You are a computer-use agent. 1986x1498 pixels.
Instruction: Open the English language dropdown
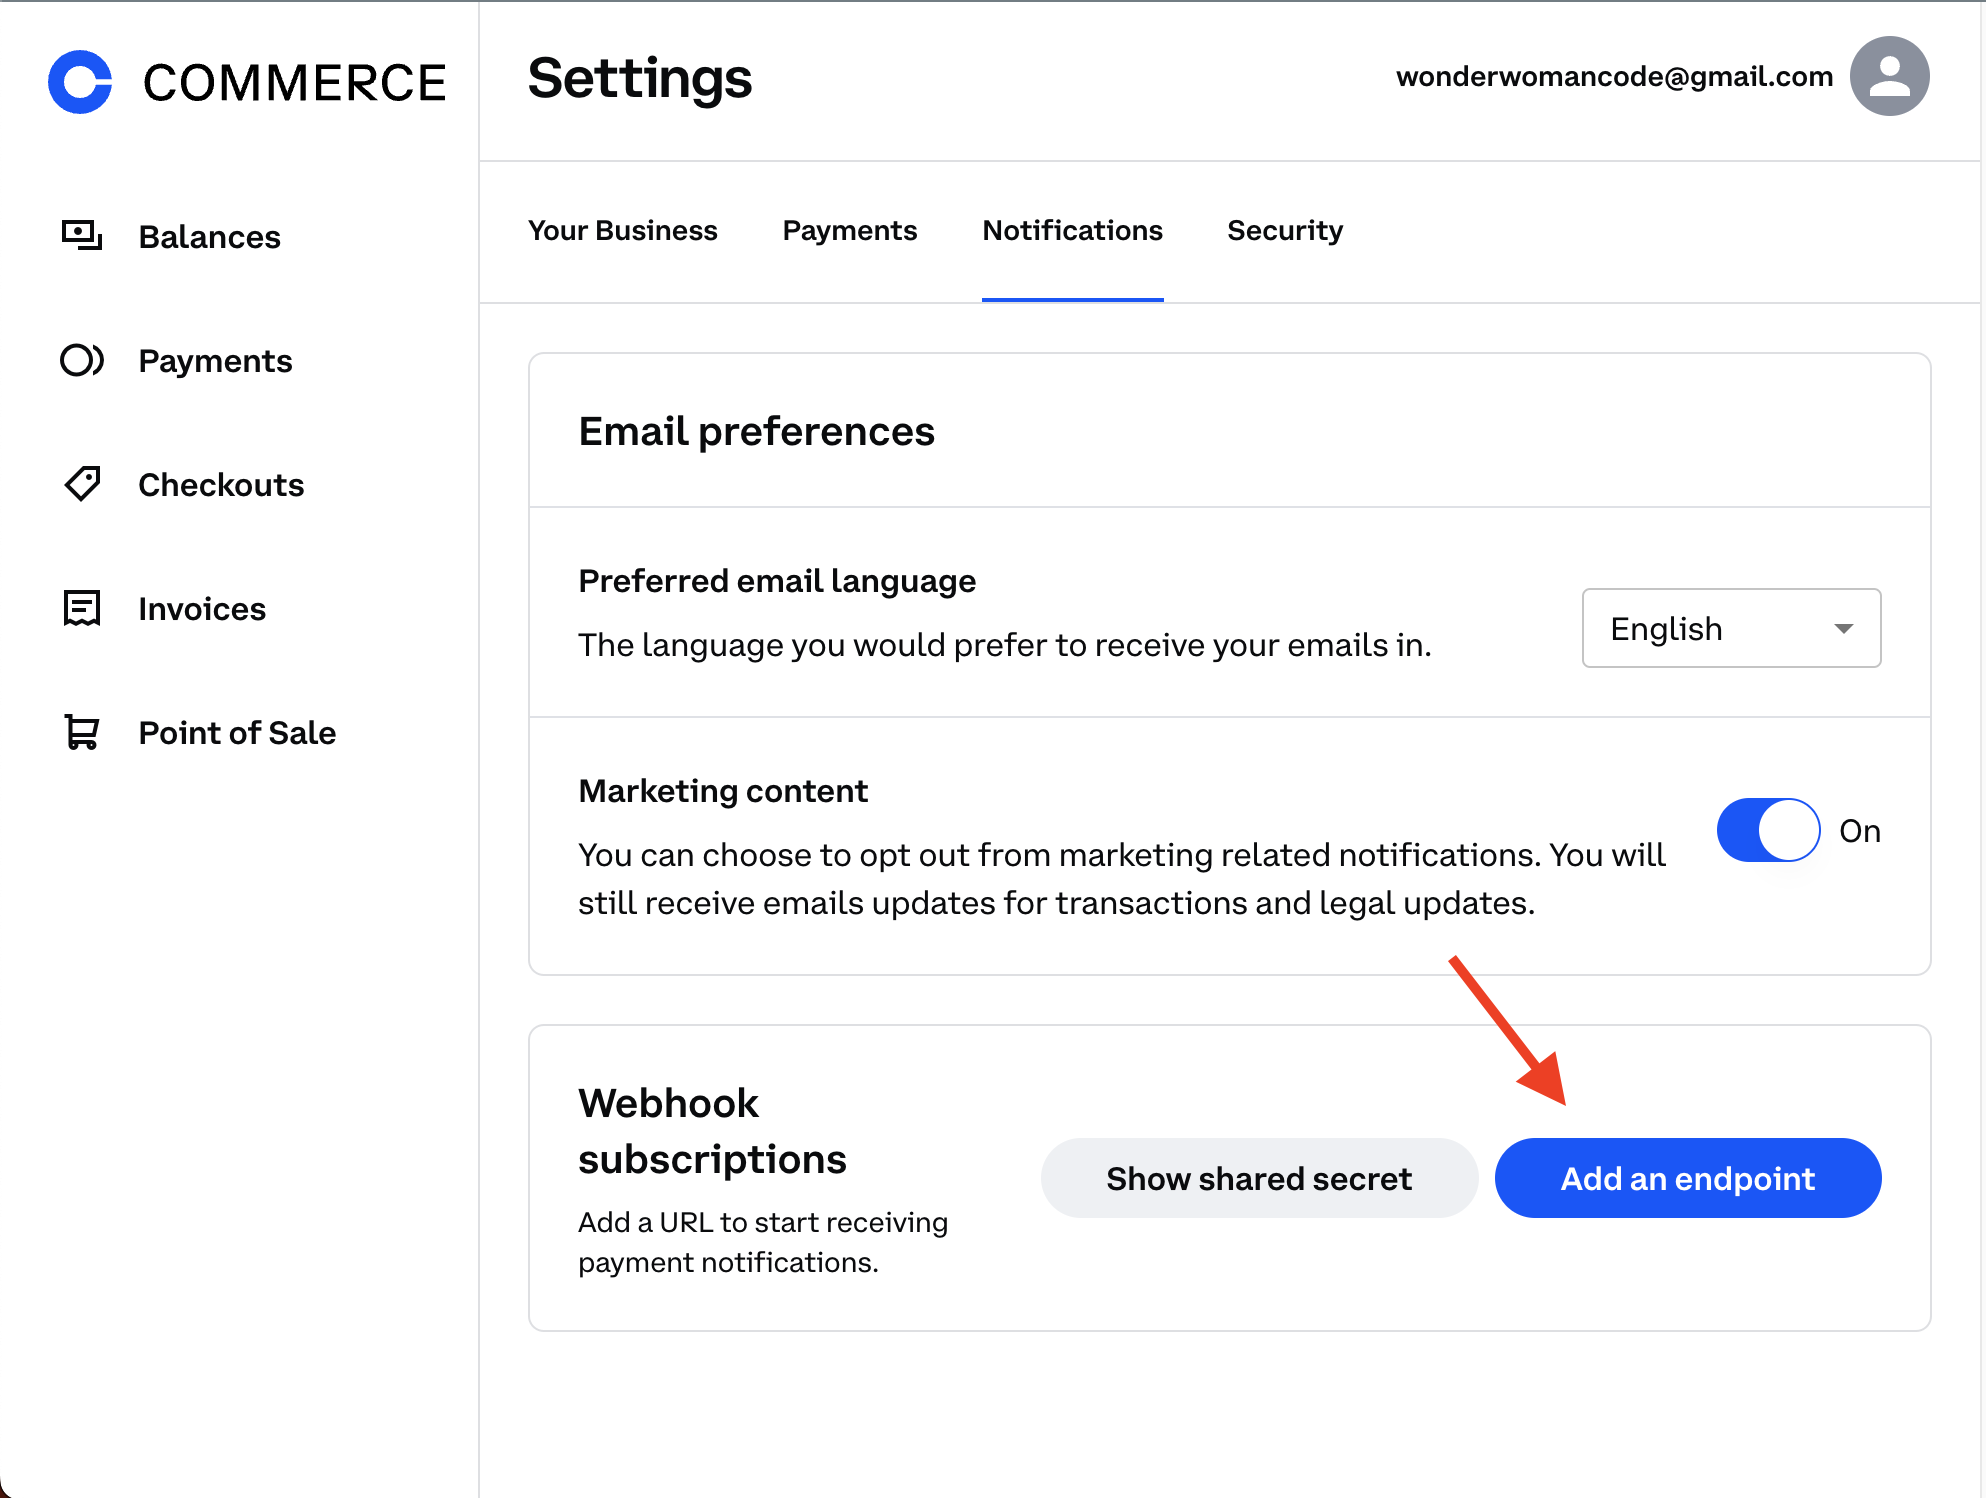coord(1730,628)
